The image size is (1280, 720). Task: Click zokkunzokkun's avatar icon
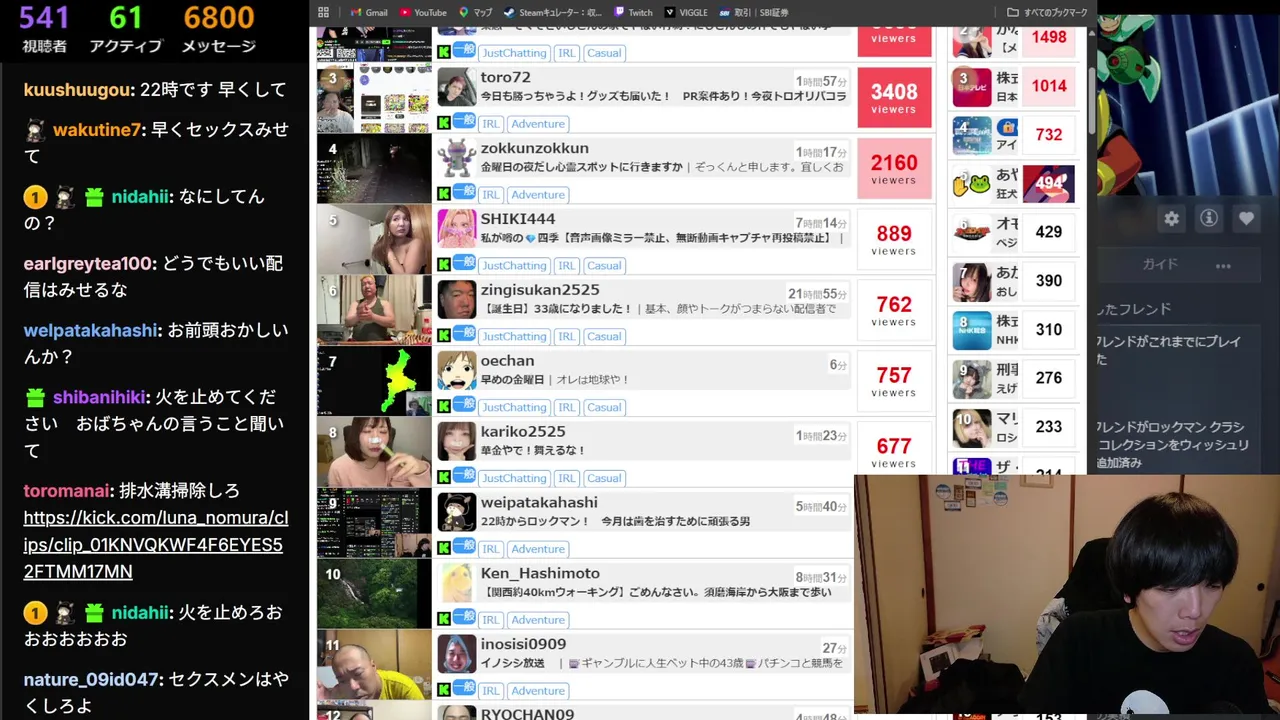457,159
